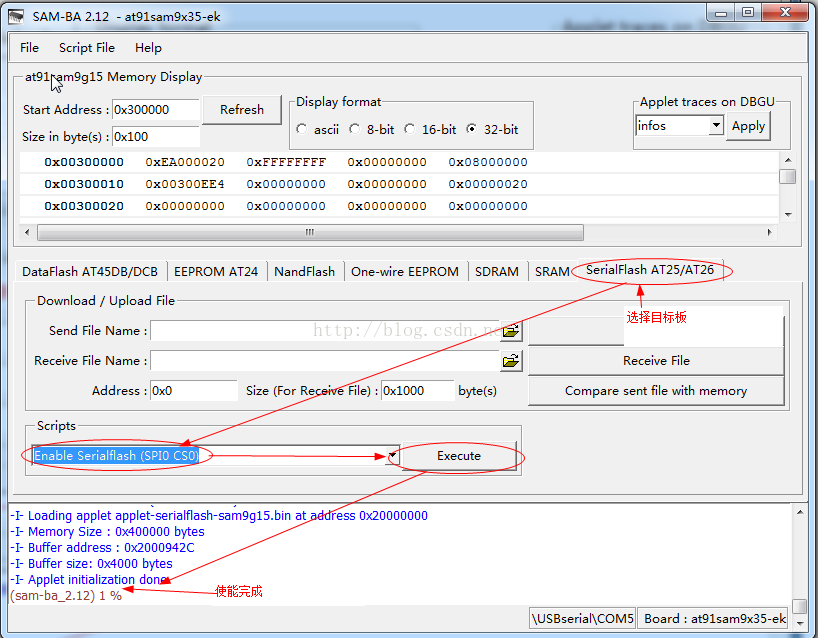Screen dimensions: 818x638
Task: Open applet traces infos dropdown
Action: click(x=716, y=125)
